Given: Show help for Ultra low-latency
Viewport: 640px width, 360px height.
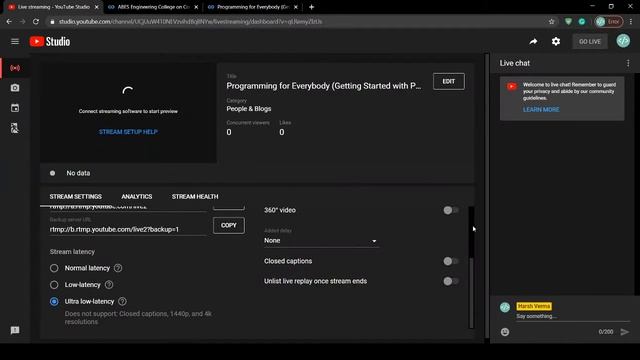Looking at the screenshot, I should (x=122, y=302).
